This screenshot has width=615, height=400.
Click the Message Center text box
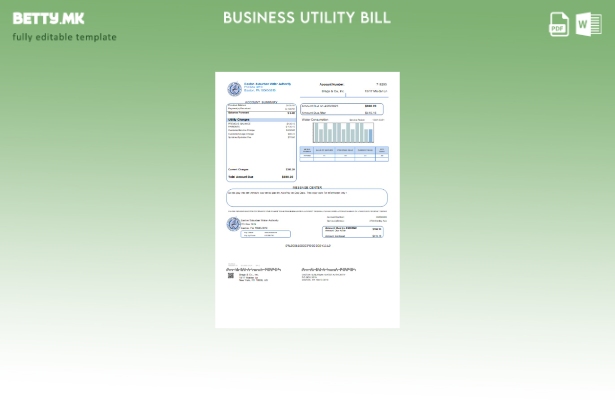307,197
